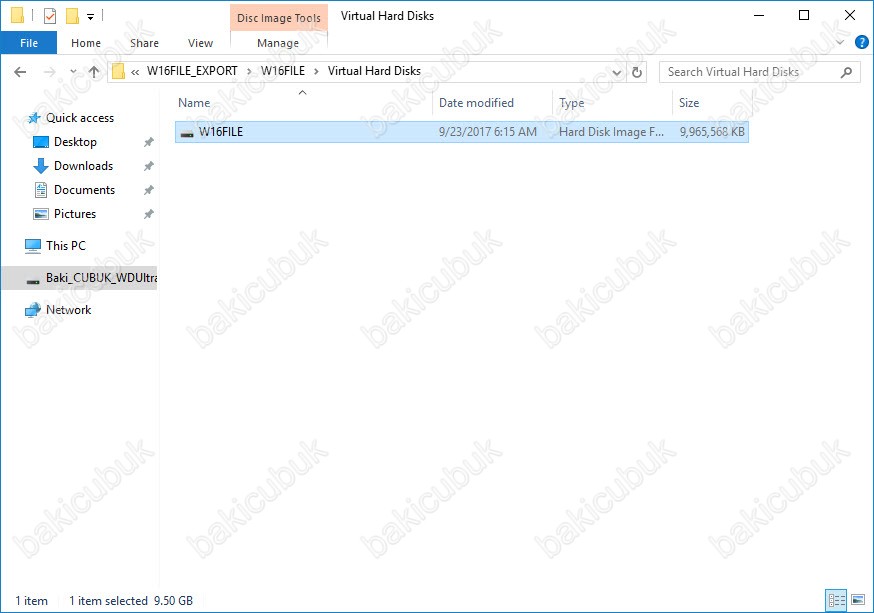Open Pictures in the navigation pane

[x=75, y=213]
